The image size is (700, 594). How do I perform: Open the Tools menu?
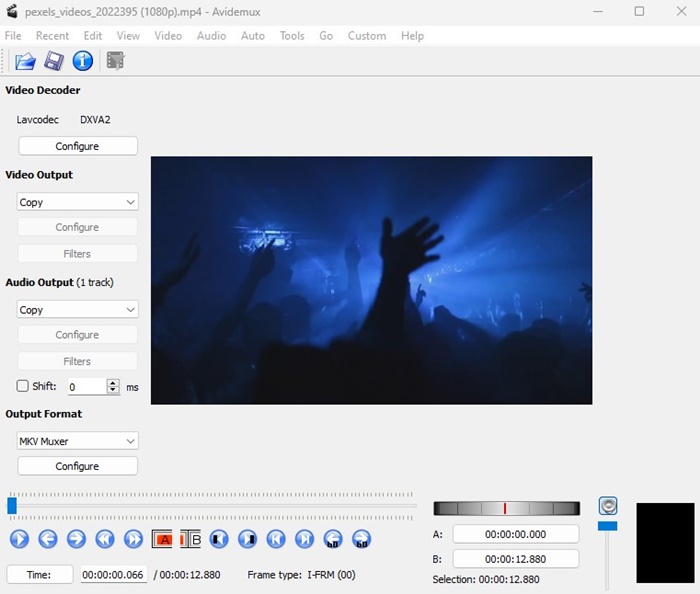[292, 36]
